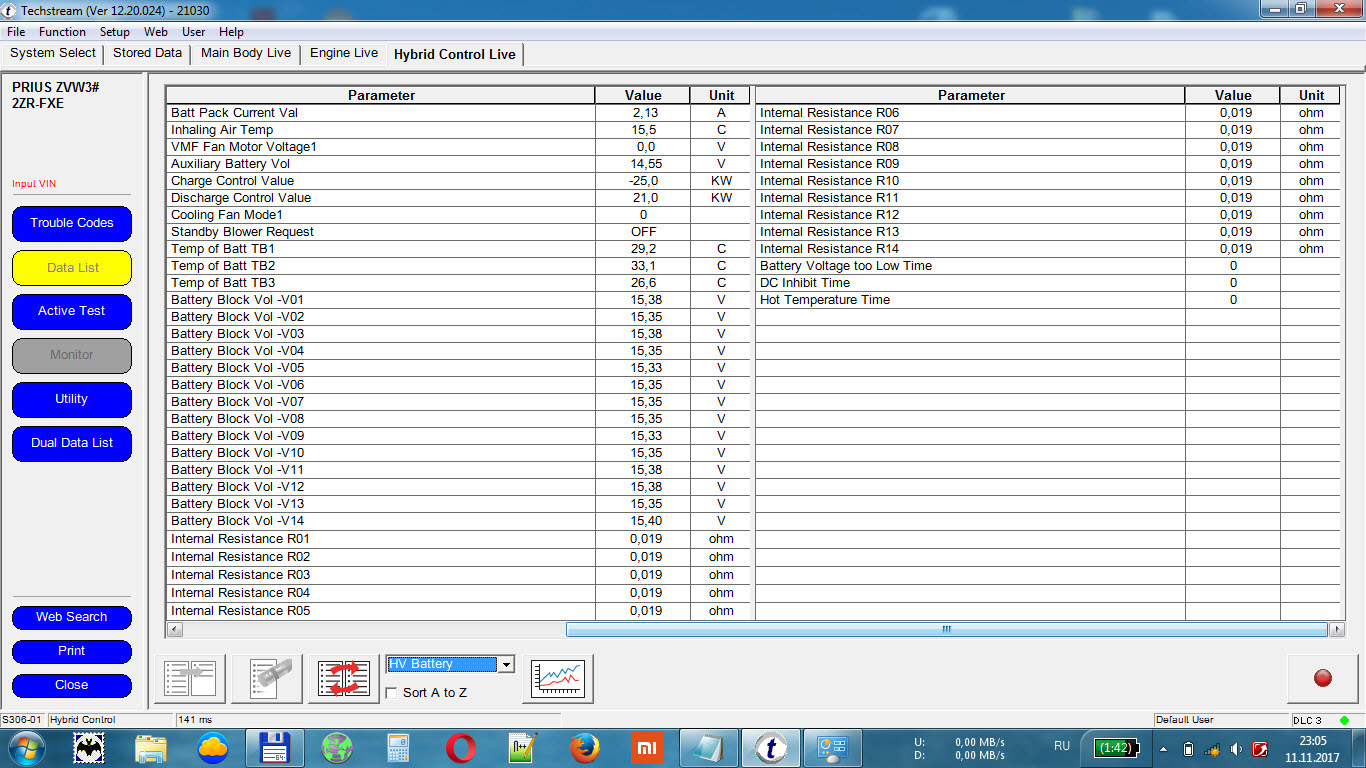Click the list-with-arrow data list icon
This screenshot has width=1366, height=768.
[x=190, y=679]
